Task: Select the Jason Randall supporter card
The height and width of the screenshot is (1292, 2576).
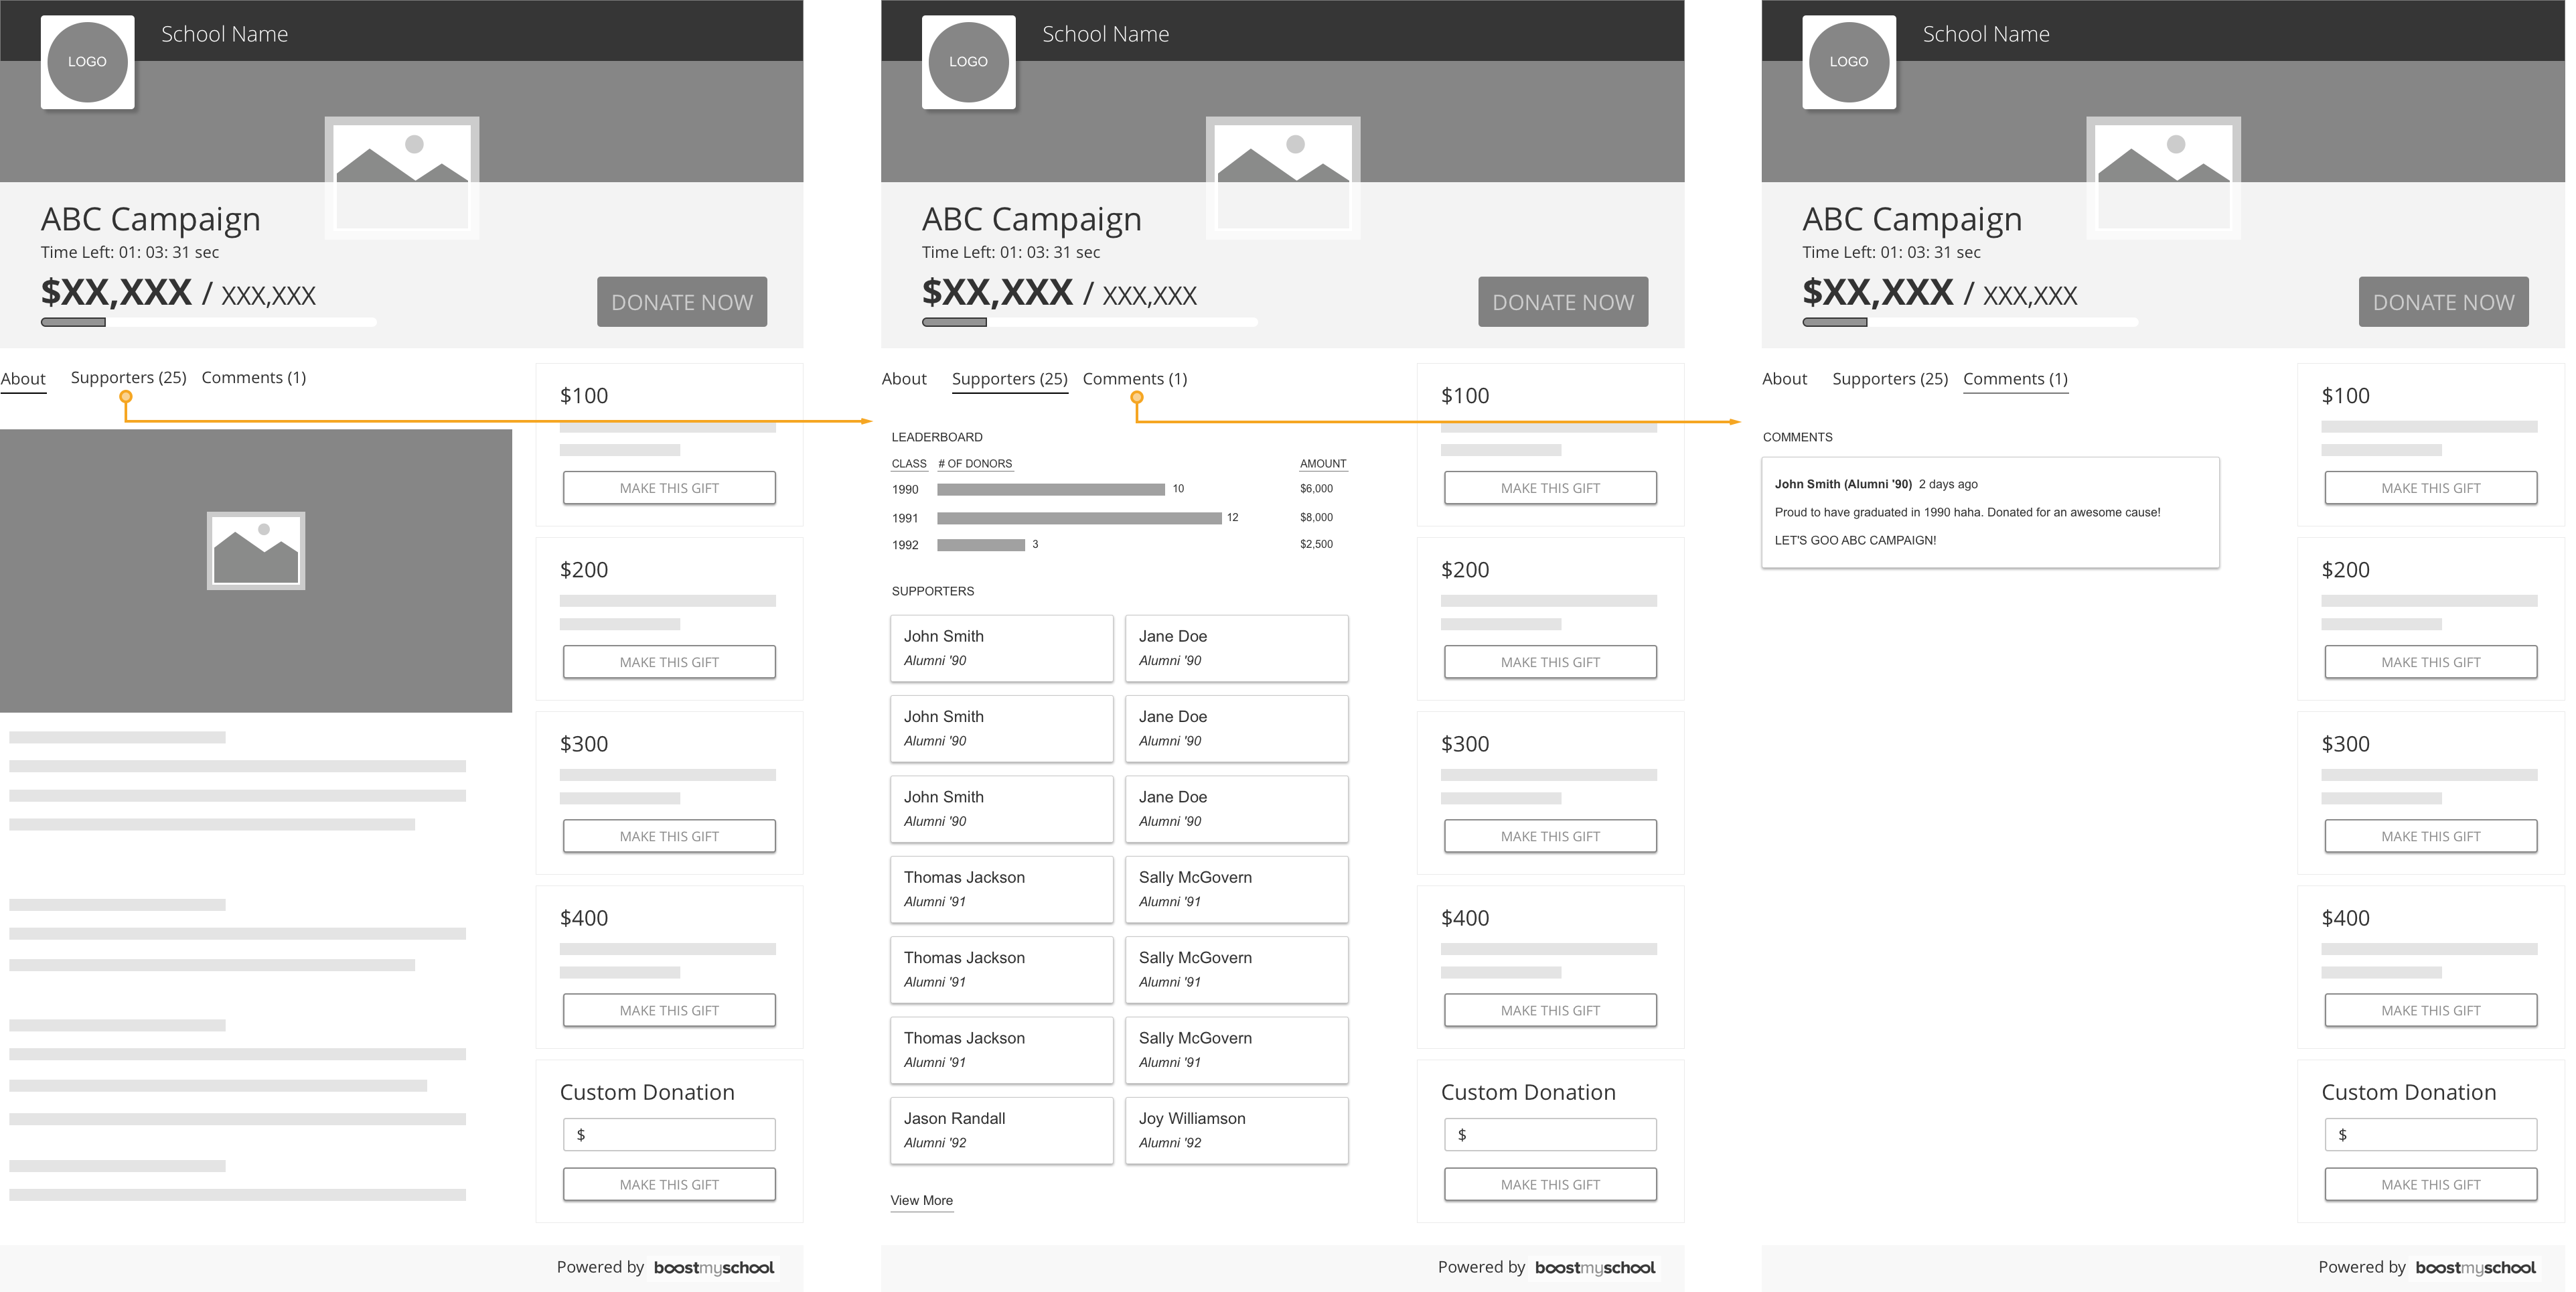Action: (x=1002, y=1131)
